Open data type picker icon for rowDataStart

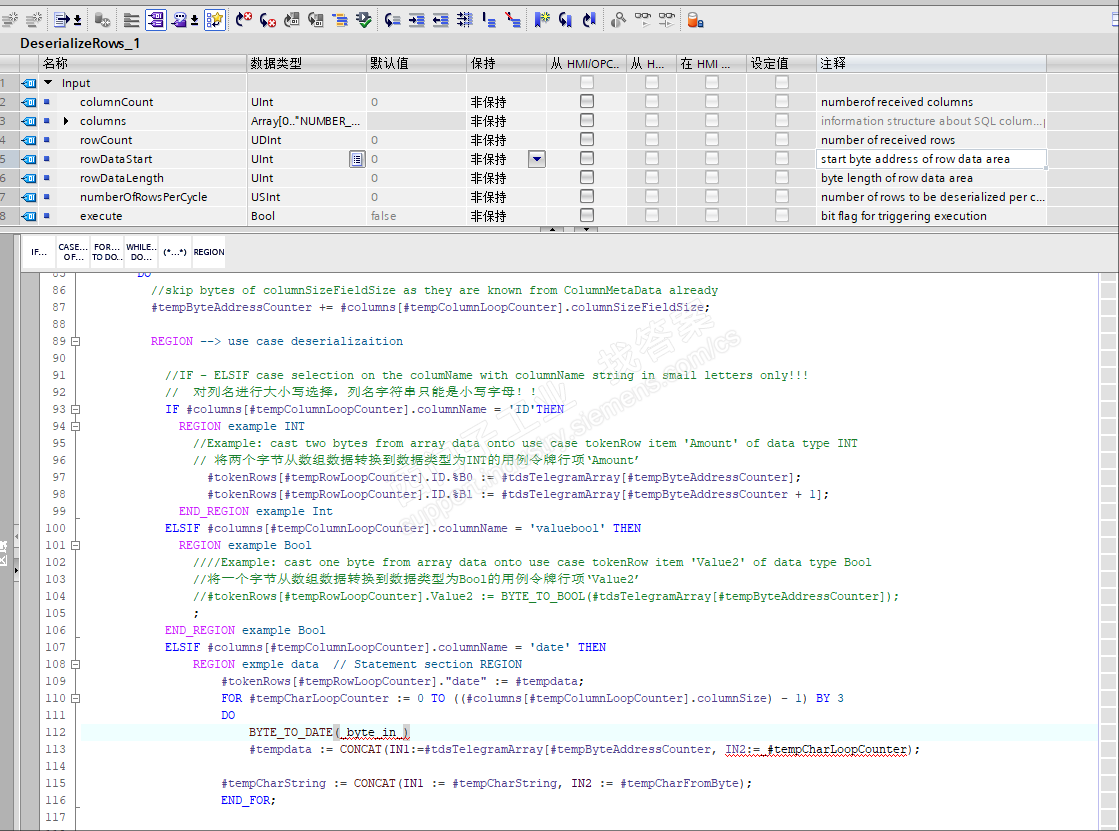pos(356,159)
